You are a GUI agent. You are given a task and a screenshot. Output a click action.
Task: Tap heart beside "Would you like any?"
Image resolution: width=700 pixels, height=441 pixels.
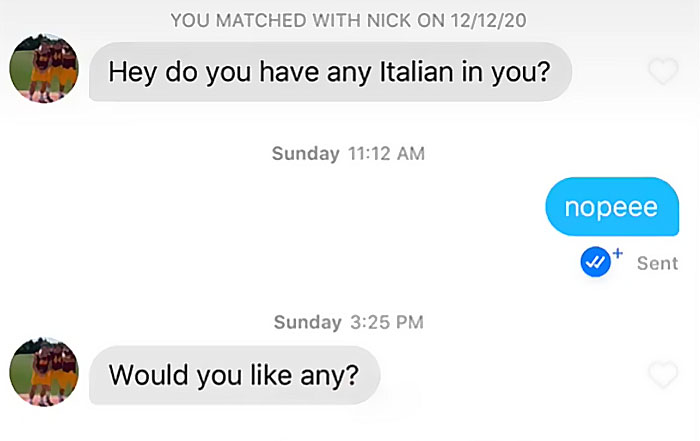(663, 375)
